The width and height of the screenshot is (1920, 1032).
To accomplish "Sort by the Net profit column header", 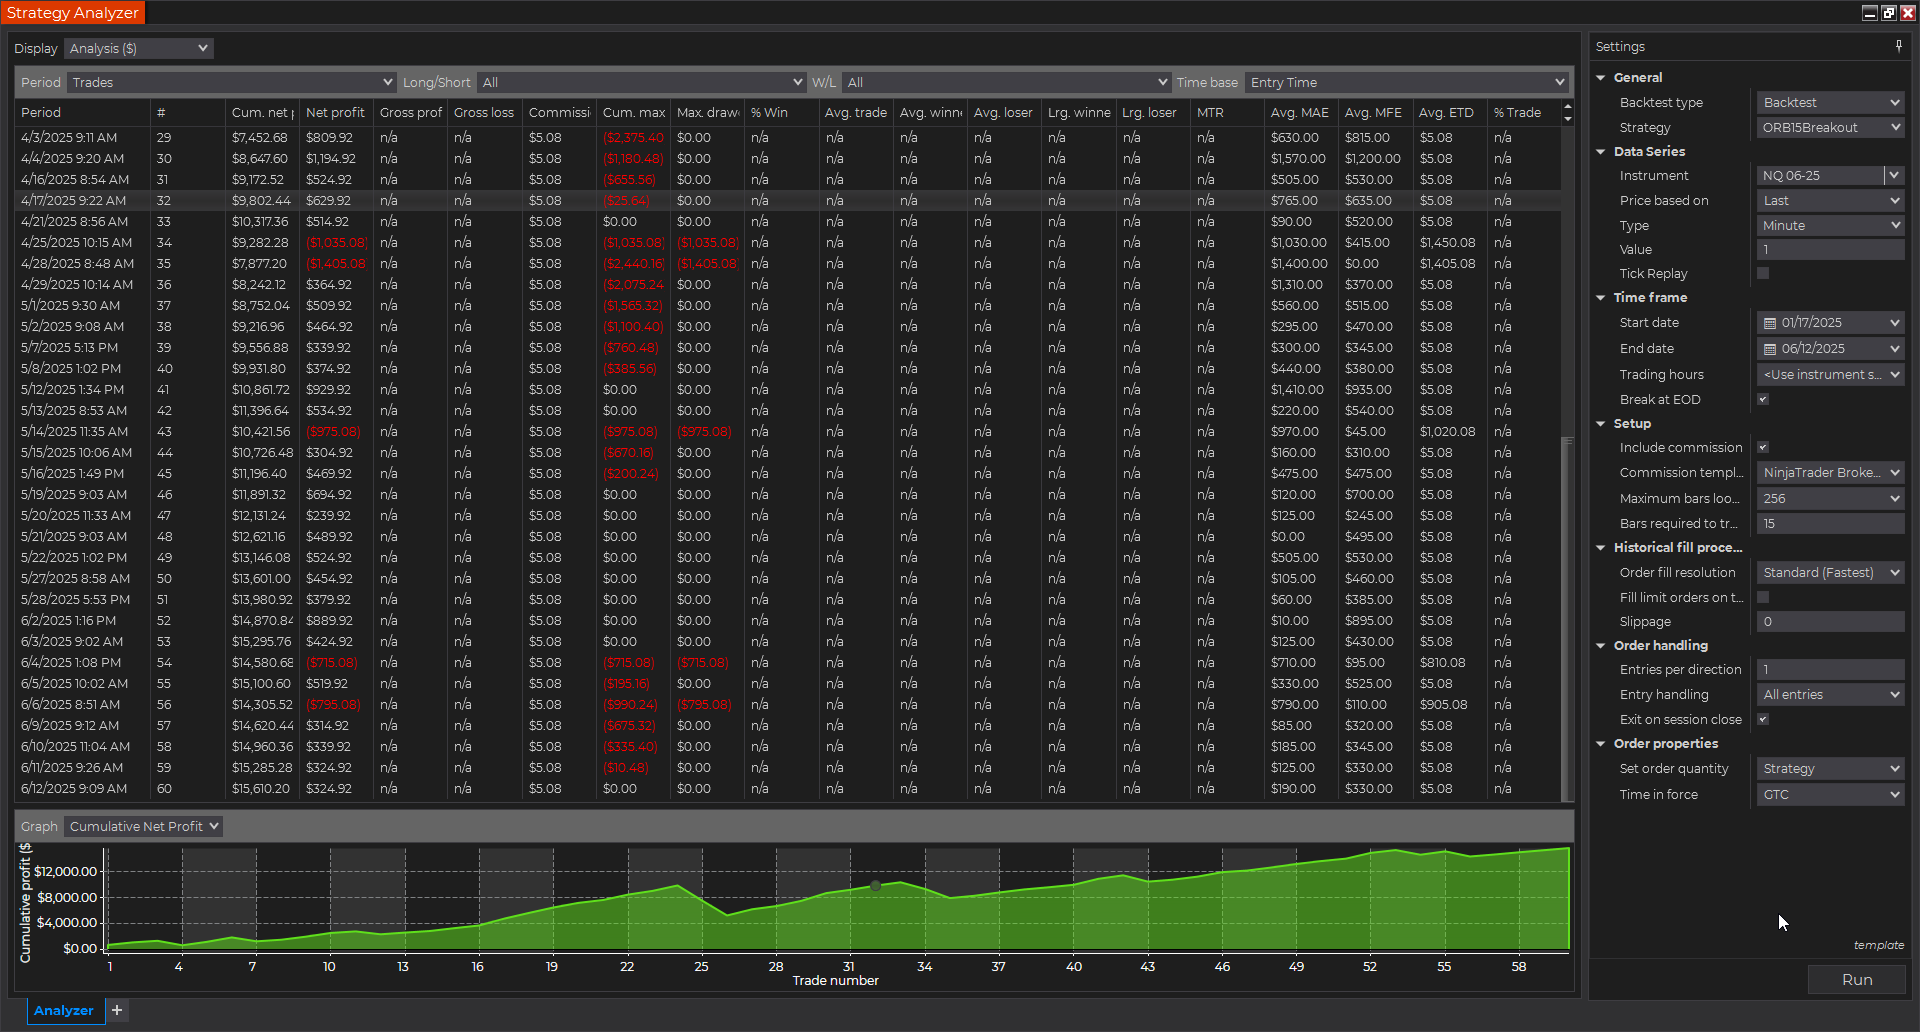I will click(335, 113).
